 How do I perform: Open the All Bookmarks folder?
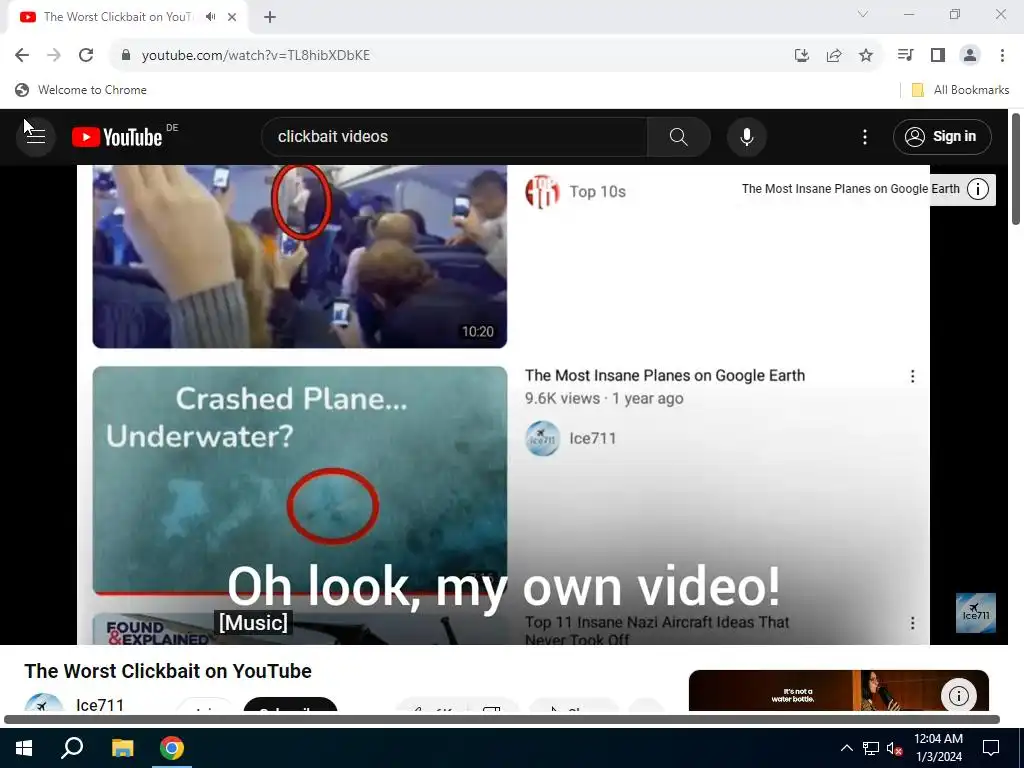960,89
